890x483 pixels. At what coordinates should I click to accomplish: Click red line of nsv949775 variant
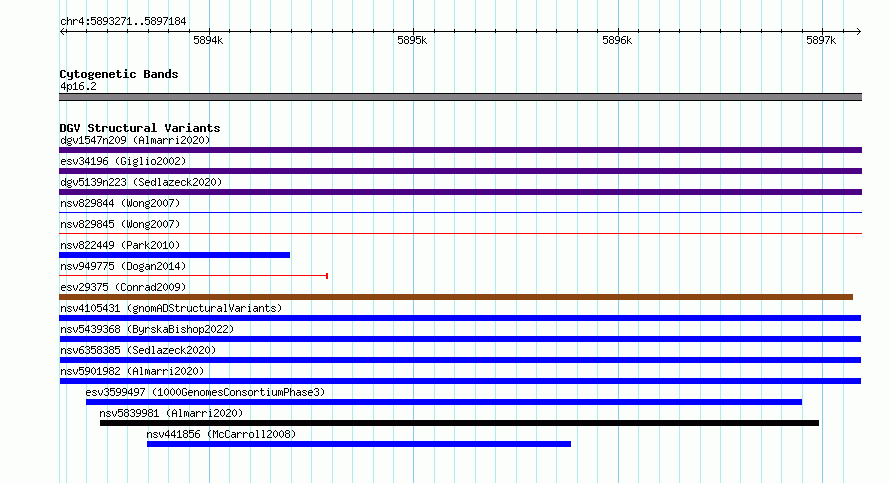point(194,276)
